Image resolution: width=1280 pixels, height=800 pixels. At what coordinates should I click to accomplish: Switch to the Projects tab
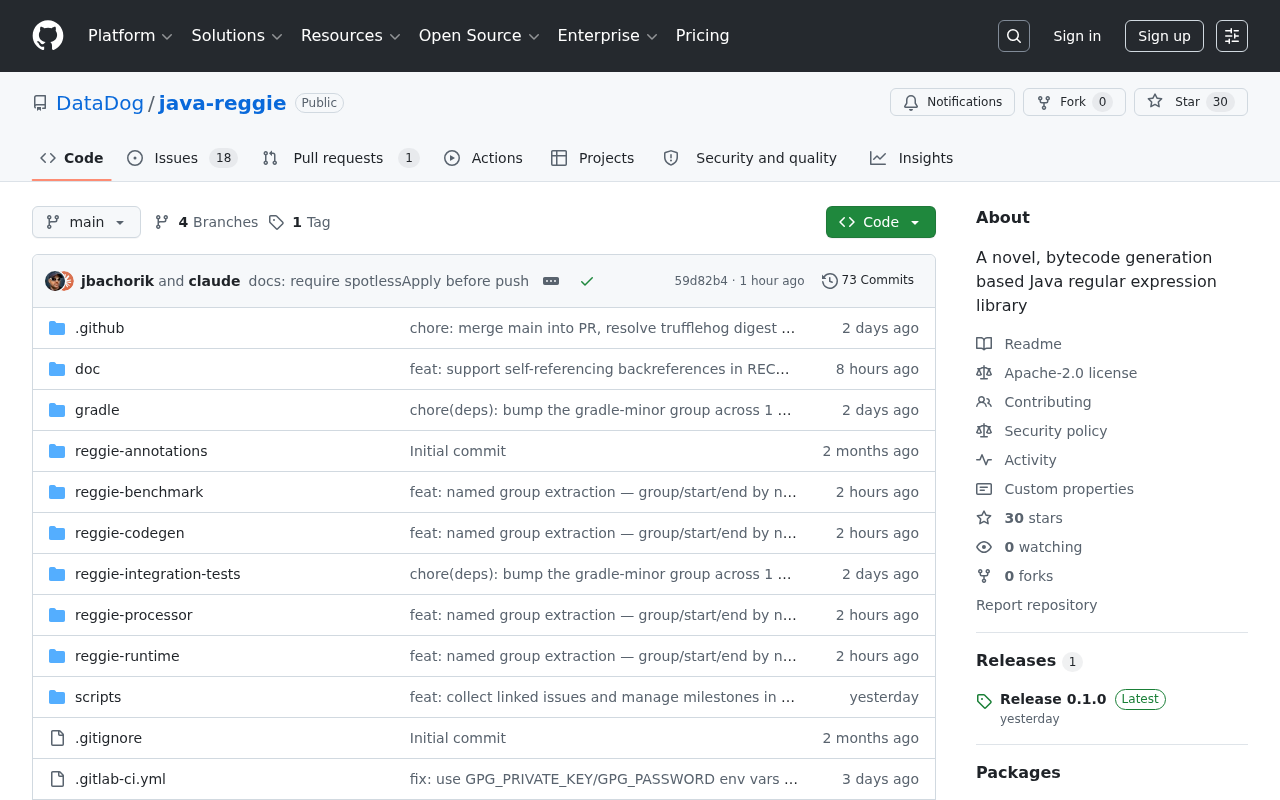pyautogui.click(x=592, y=158)
